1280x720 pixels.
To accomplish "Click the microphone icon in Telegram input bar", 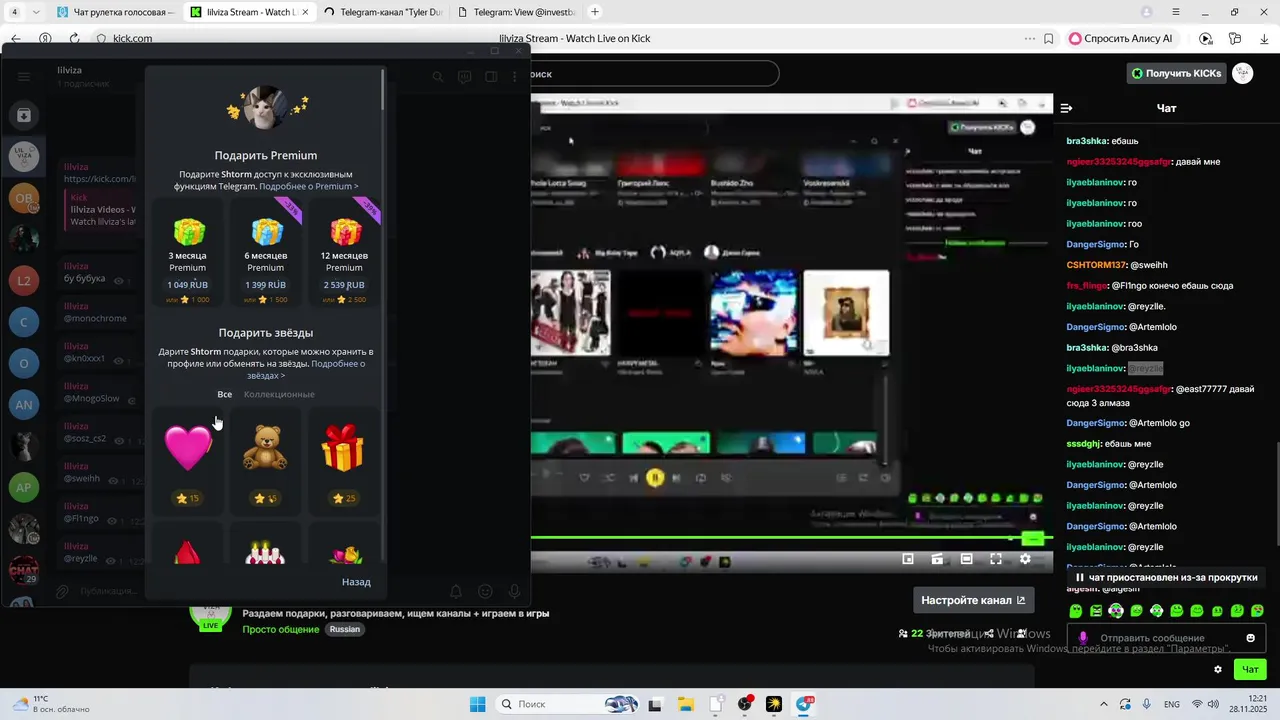I will click(x=515, y=592).
